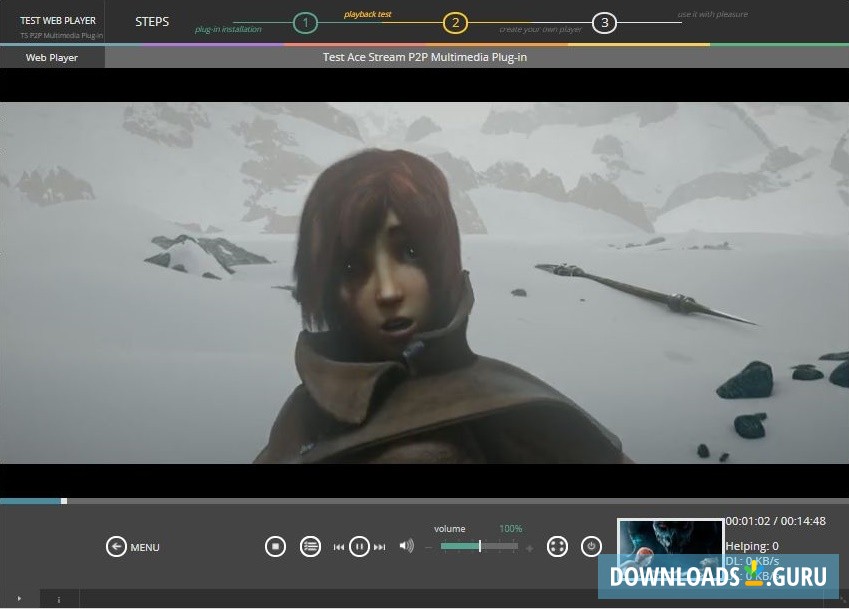Image resolution: width=849 pixels, height=609 pixels.
Task: Skip to the previous track
Action: click(339, 547)
